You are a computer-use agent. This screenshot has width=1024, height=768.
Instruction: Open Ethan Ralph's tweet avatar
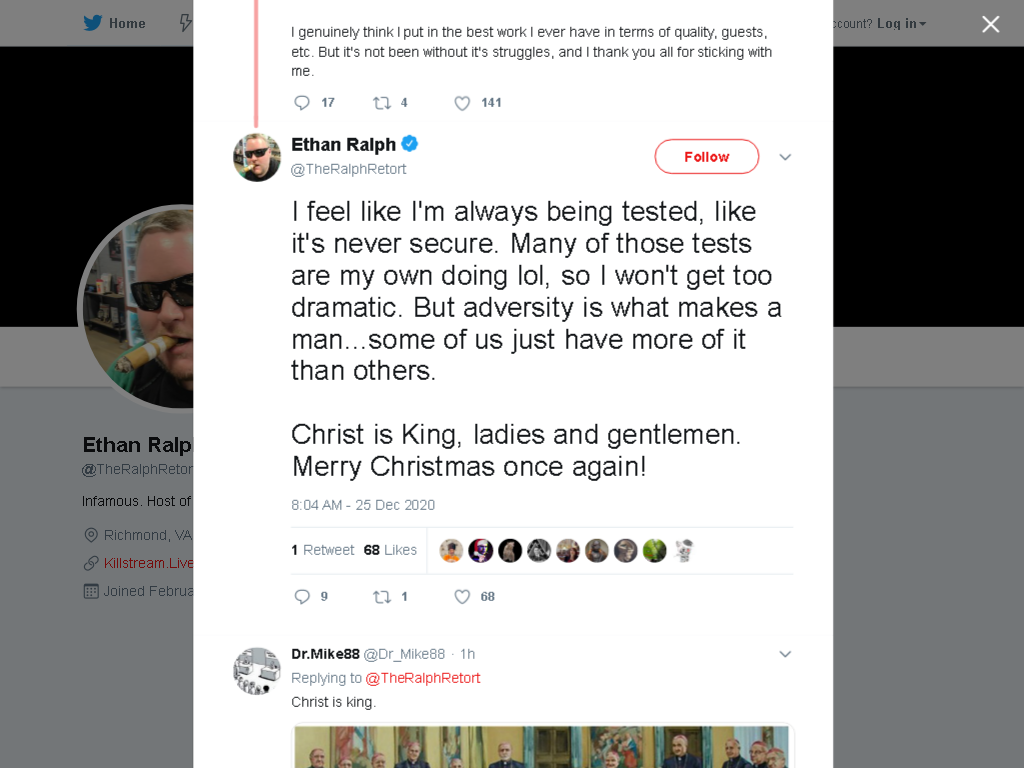pyautogui.click(x=257, y=157)
